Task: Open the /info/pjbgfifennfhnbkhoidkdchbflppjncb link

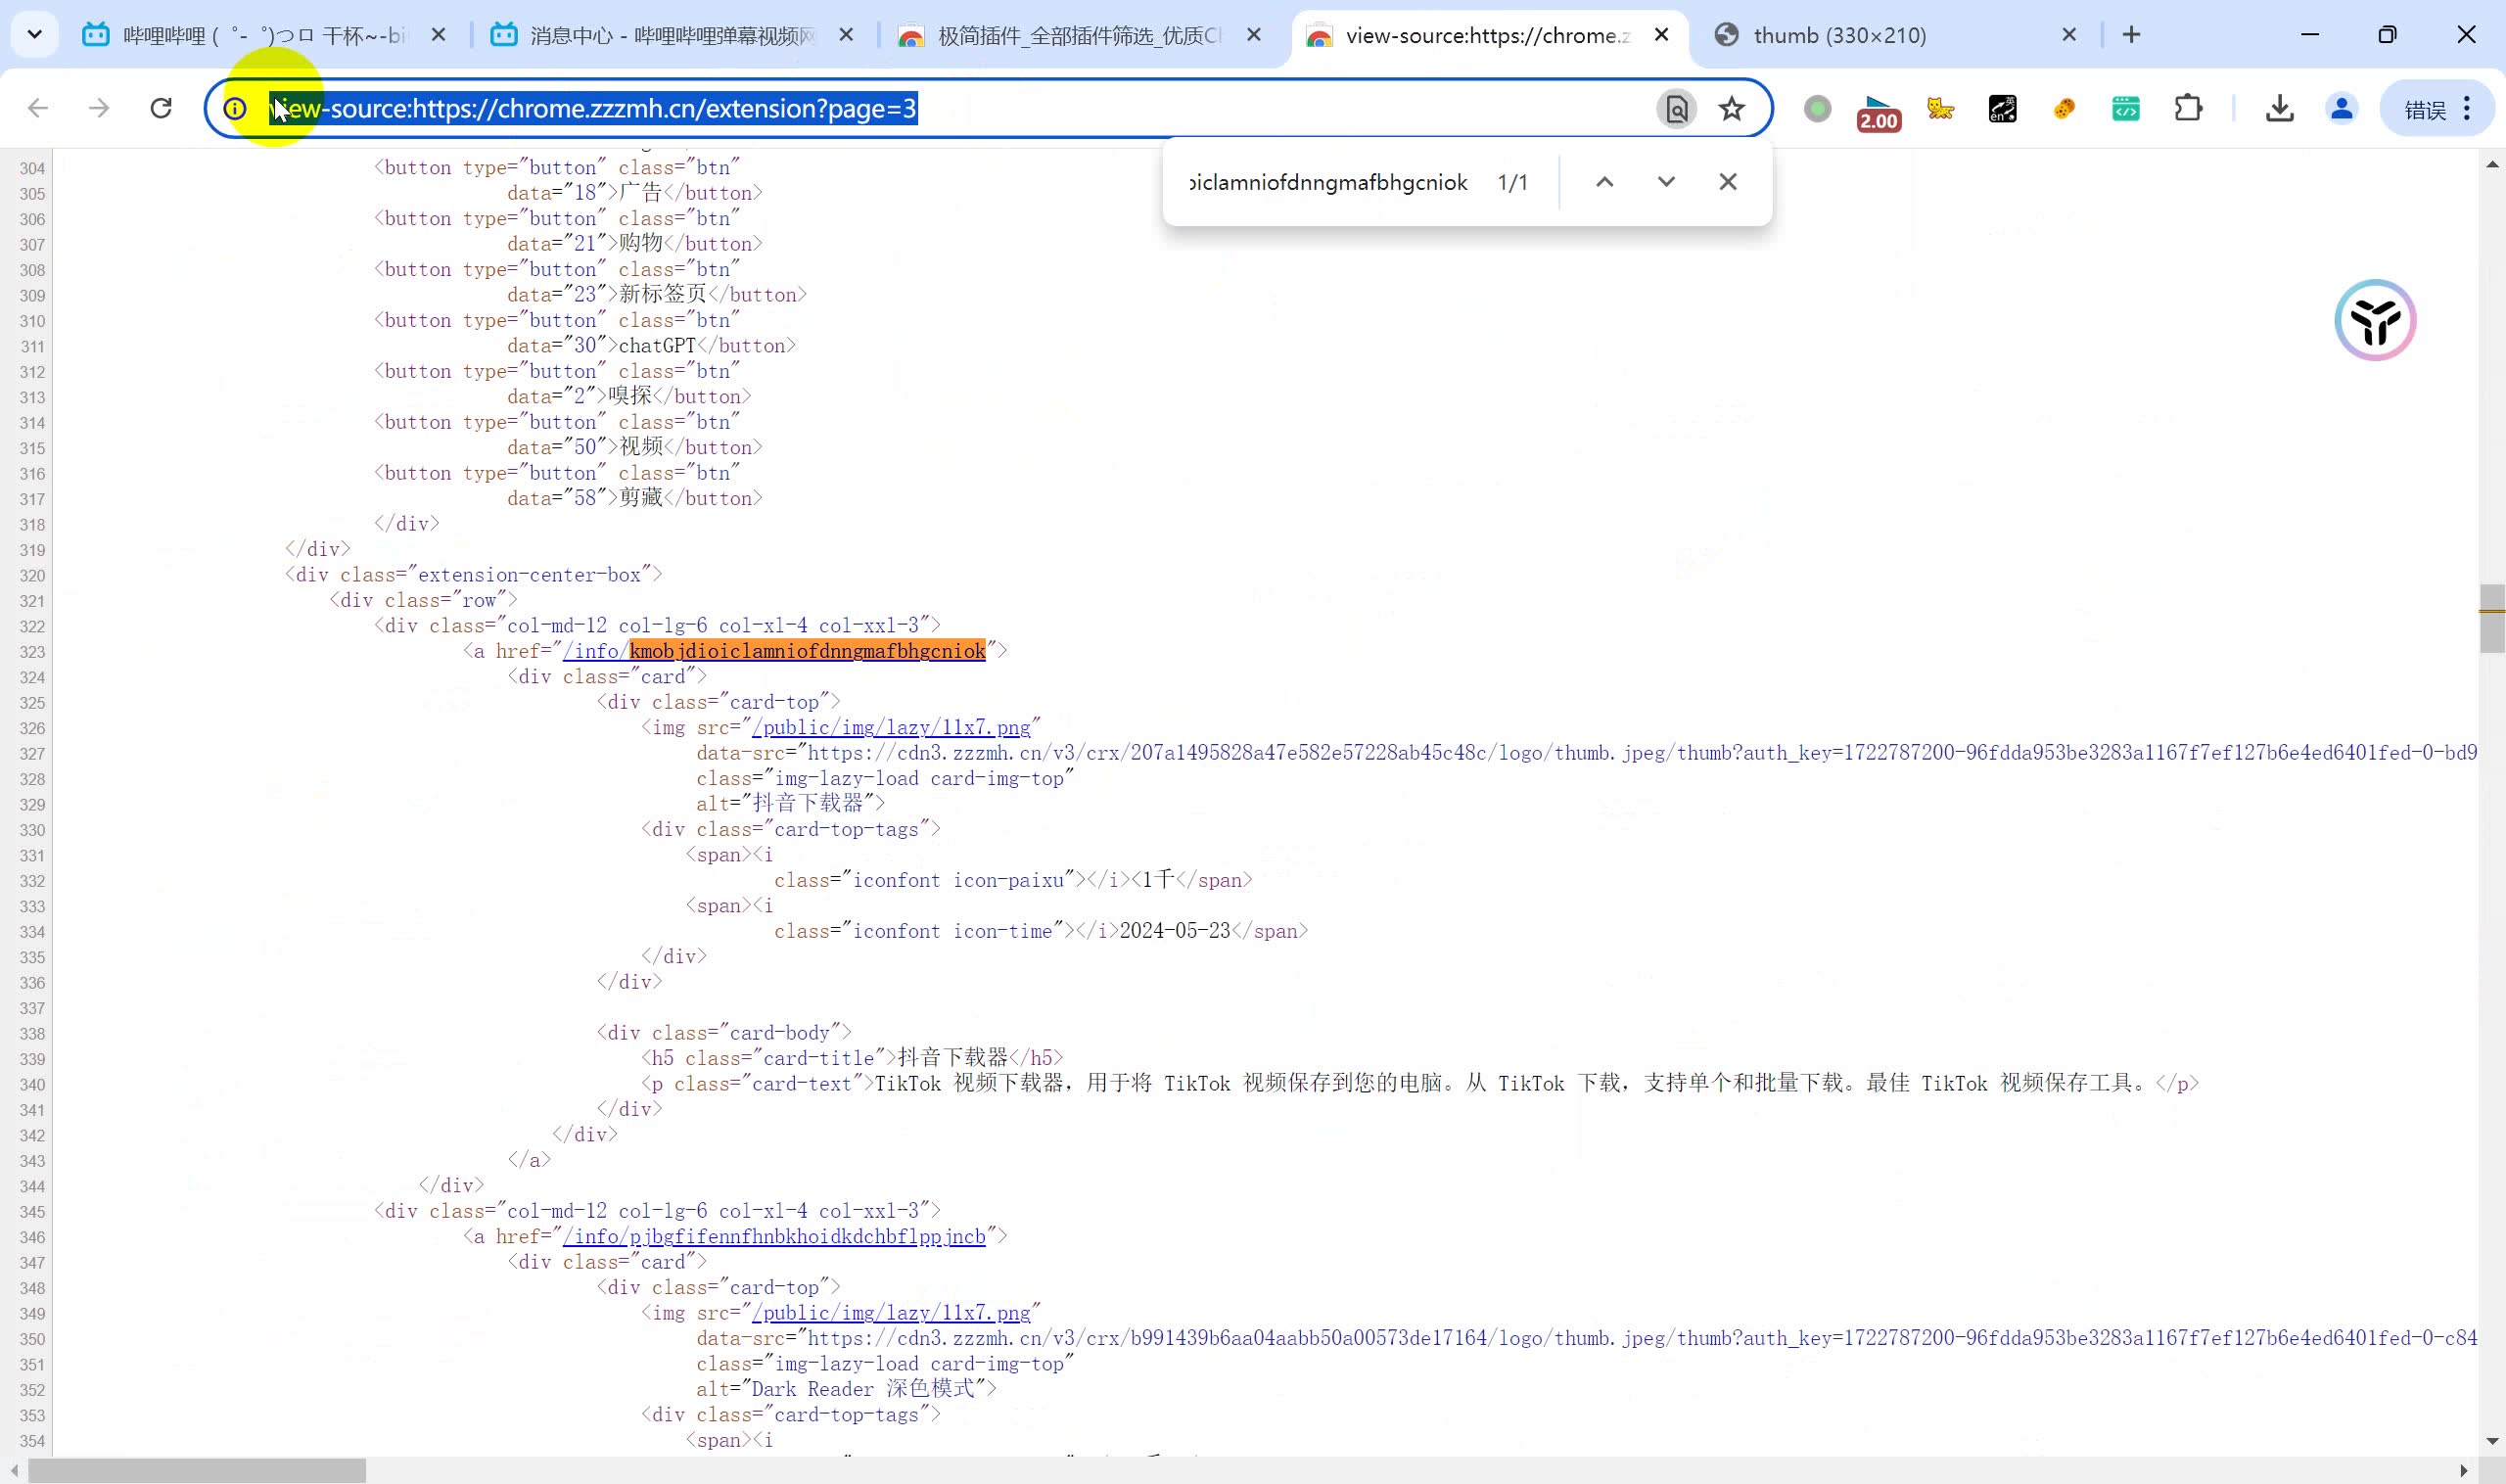Action: (x=774, y=1237)
